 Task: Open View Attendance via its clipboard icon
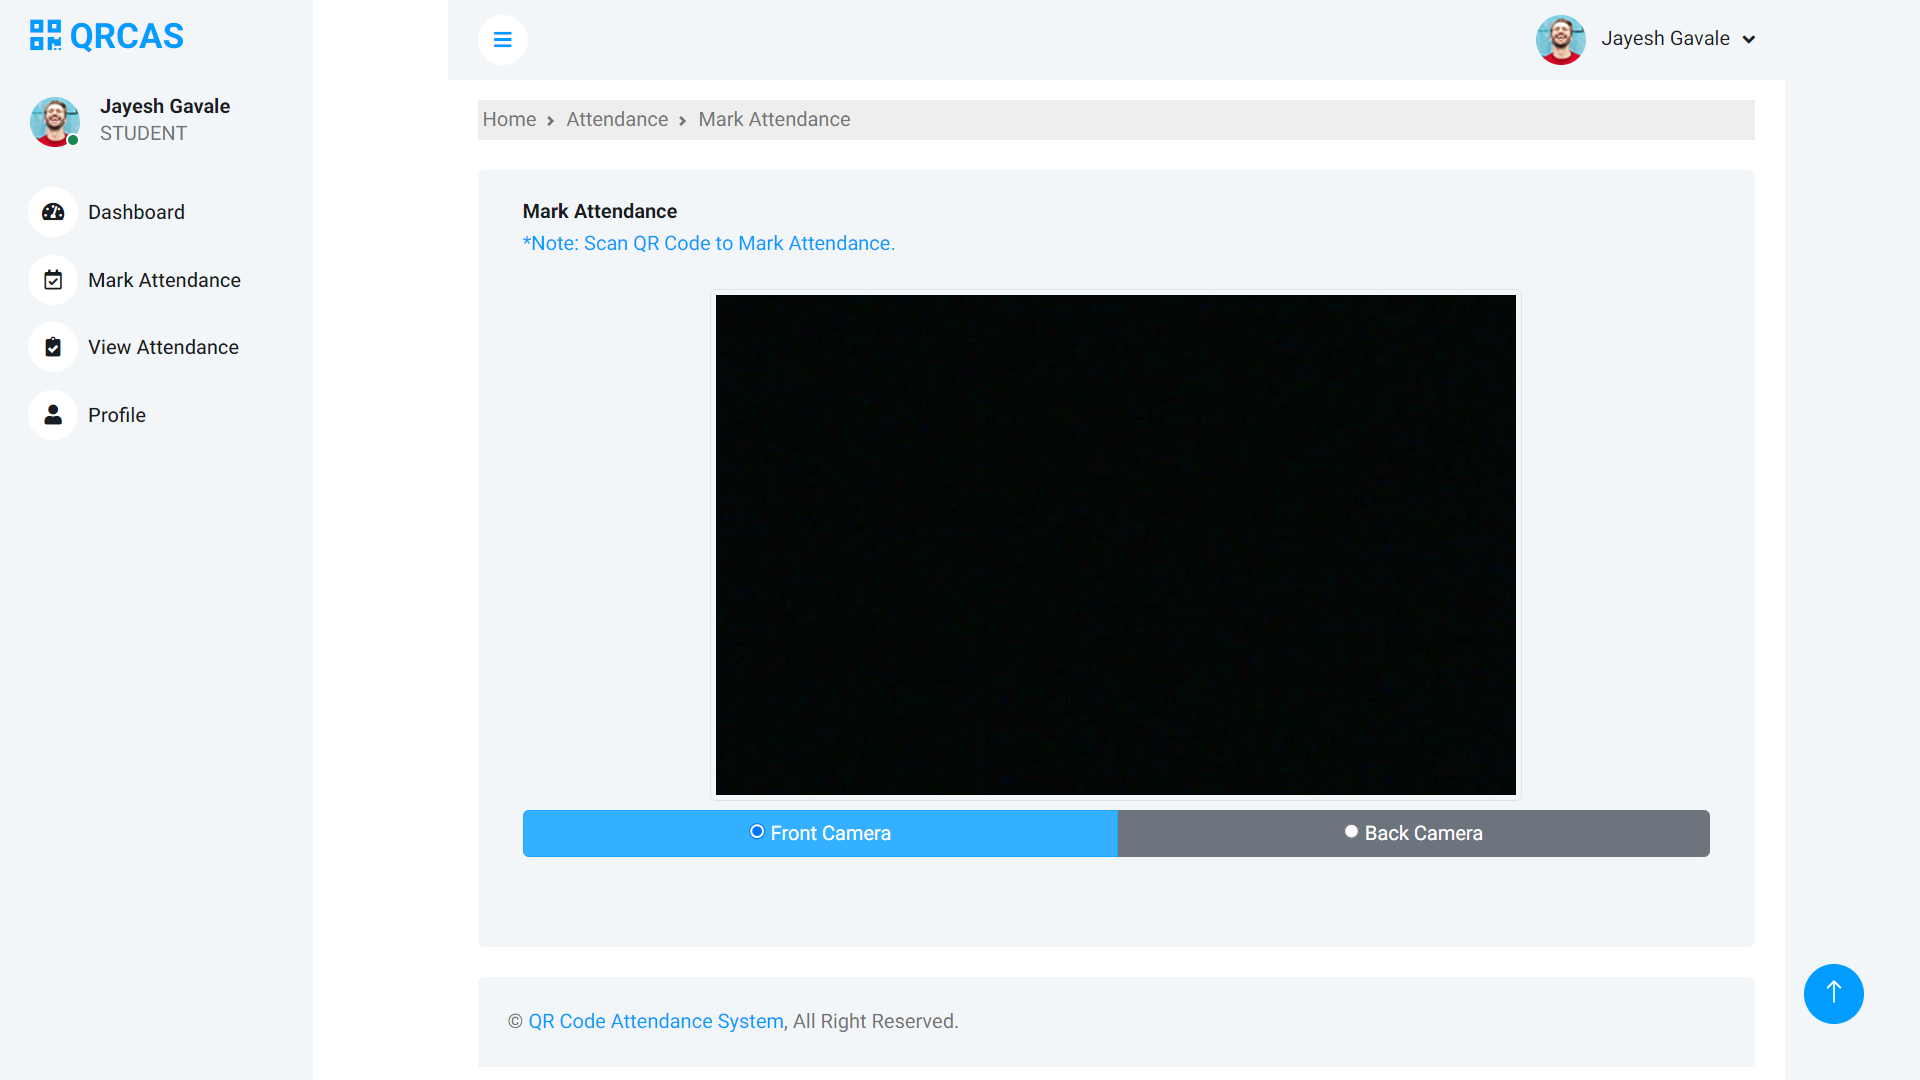point(52,347)
